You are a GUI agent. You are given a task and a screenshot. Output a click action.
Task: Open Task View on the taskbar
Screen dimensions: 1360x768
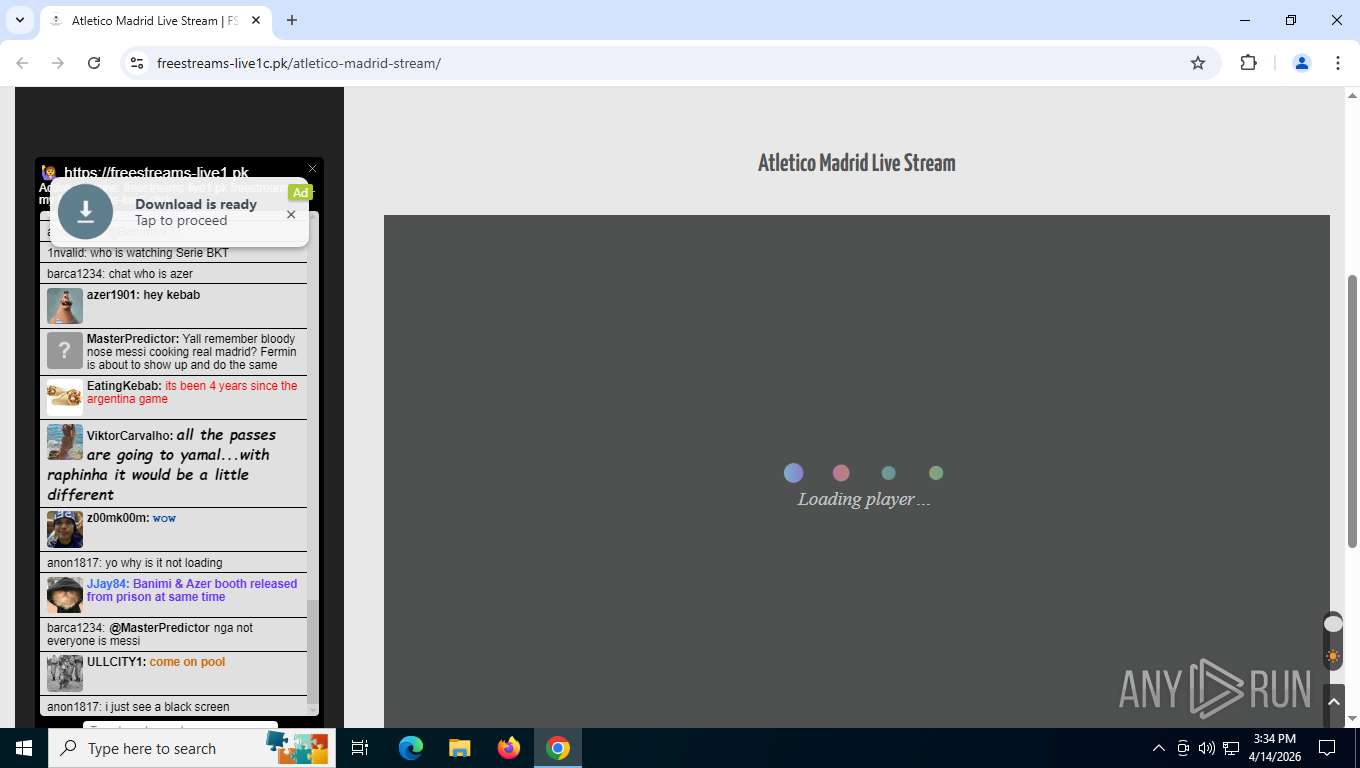pos(360,748)
